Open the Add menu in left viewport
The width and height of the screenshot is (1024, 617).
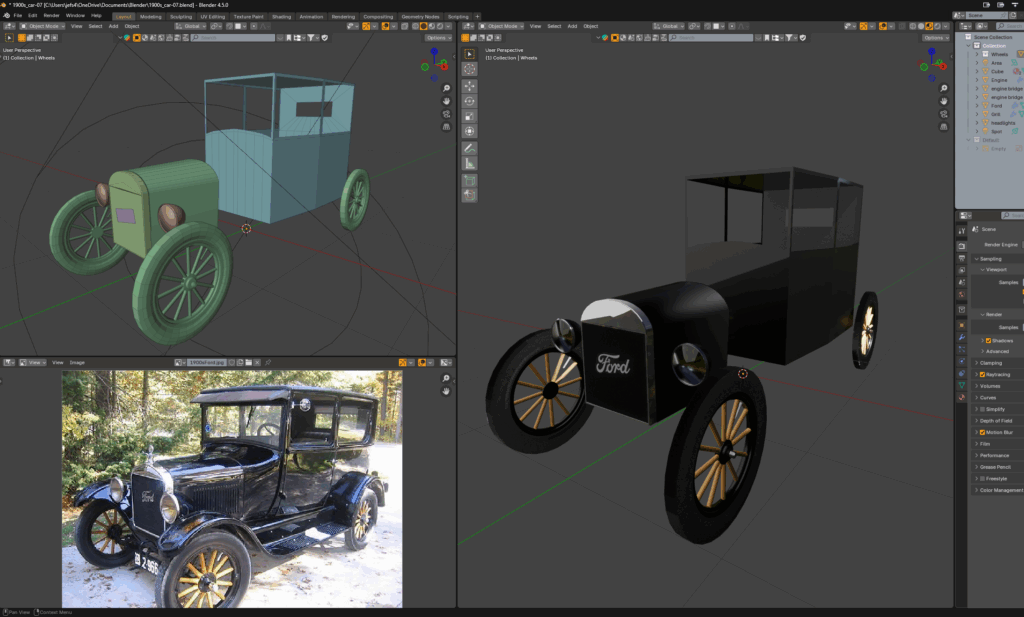[113, 26]
